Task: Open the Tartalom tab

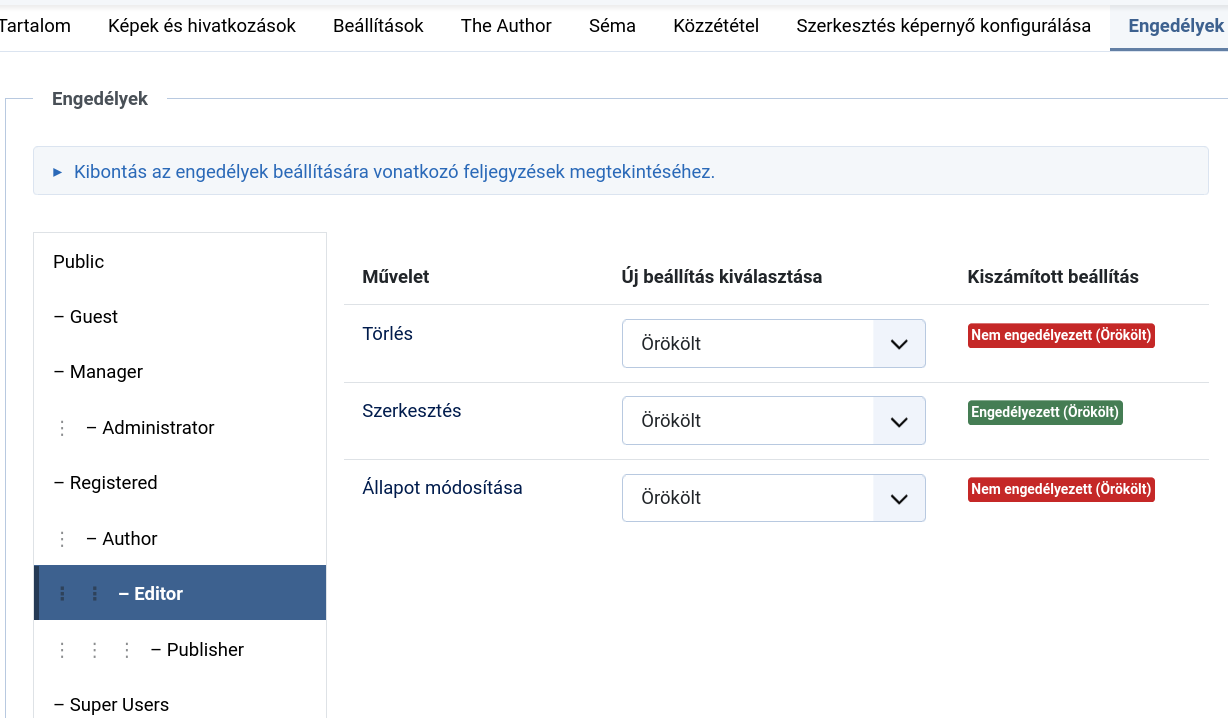Action: tap(35, 26)
